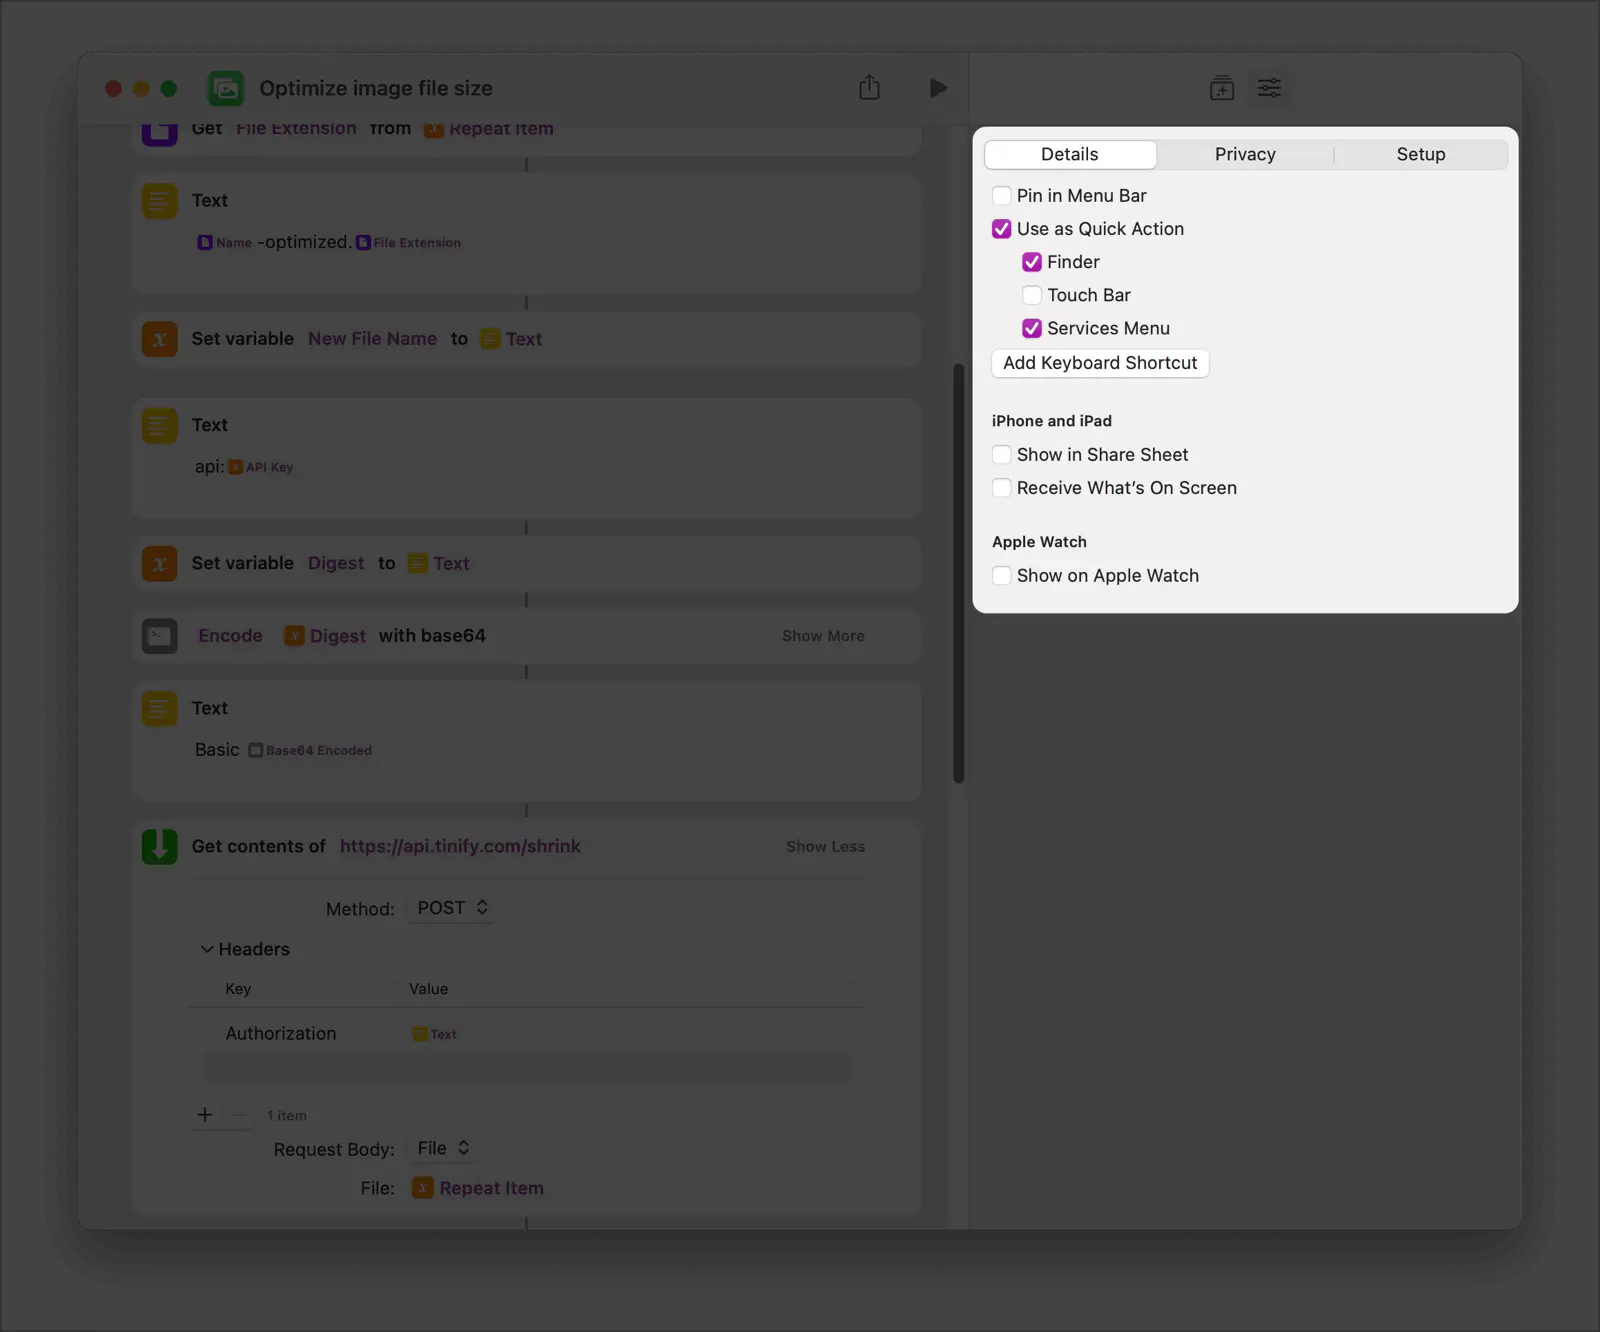Open the share sheet for this shortcut
Screen dimensions: 1600x1332
868,88
